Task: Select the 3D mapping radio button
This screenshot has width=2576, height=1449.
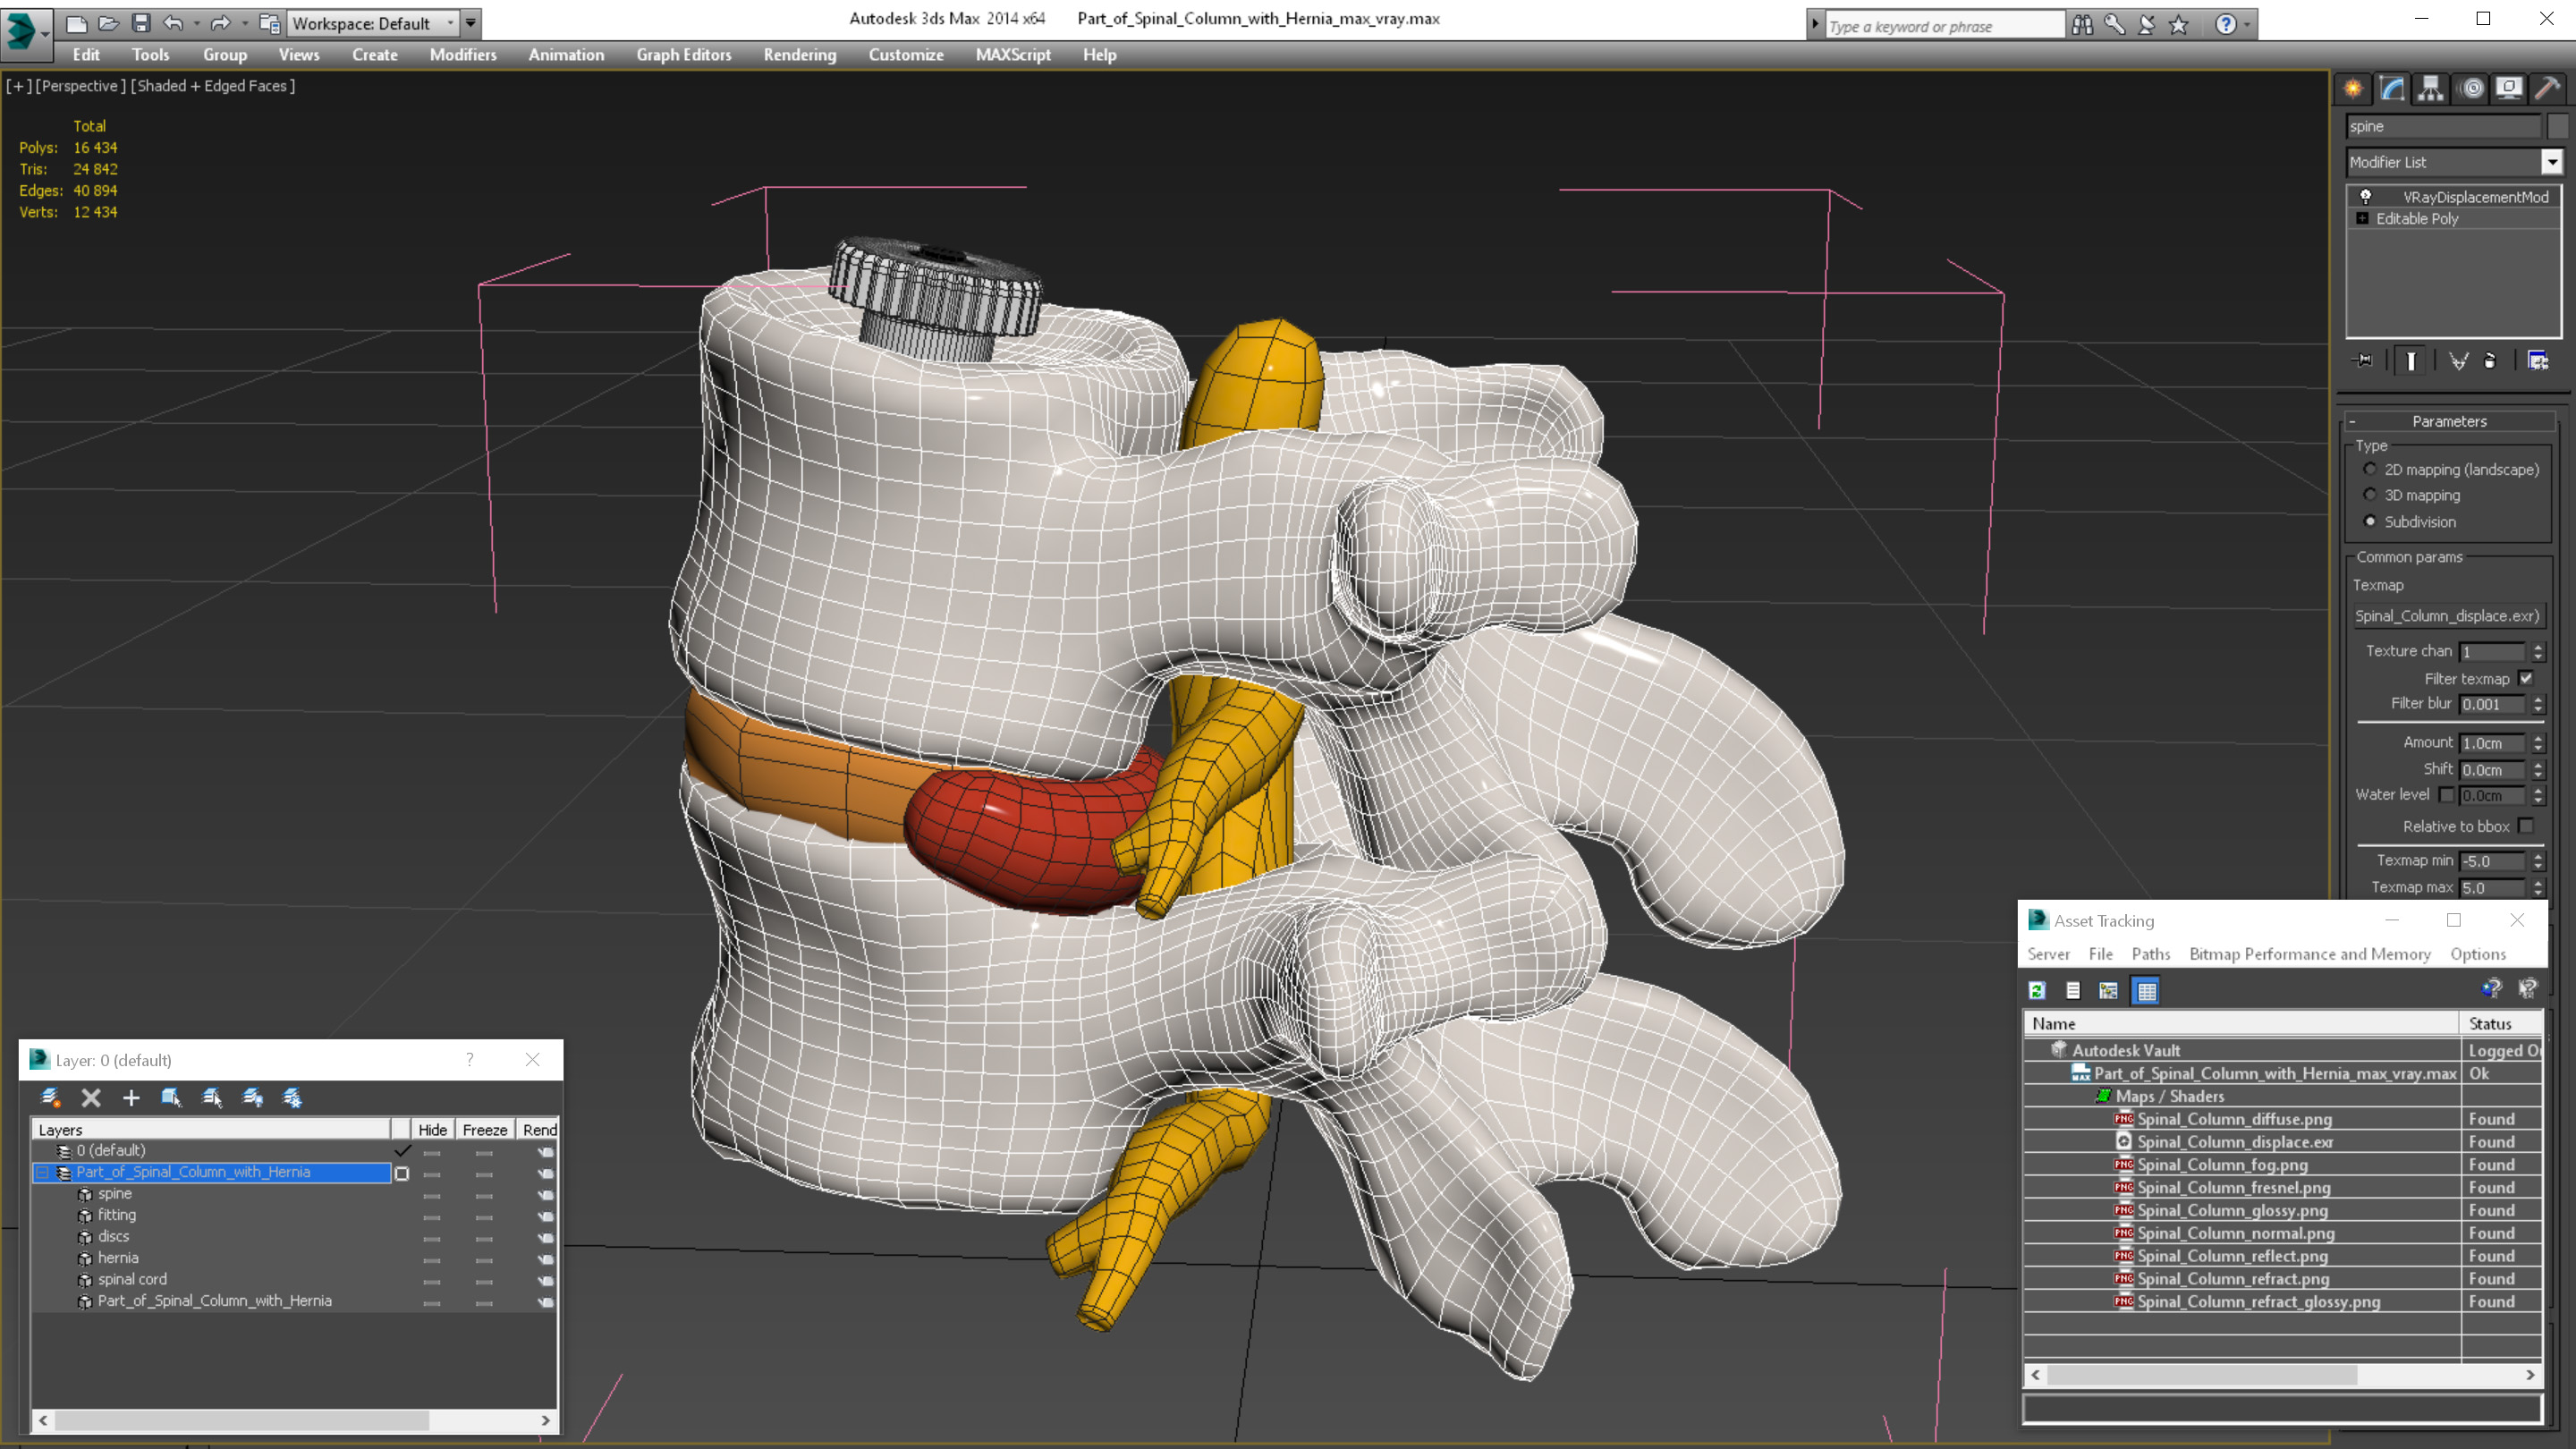Action: tap(2370, 495)
